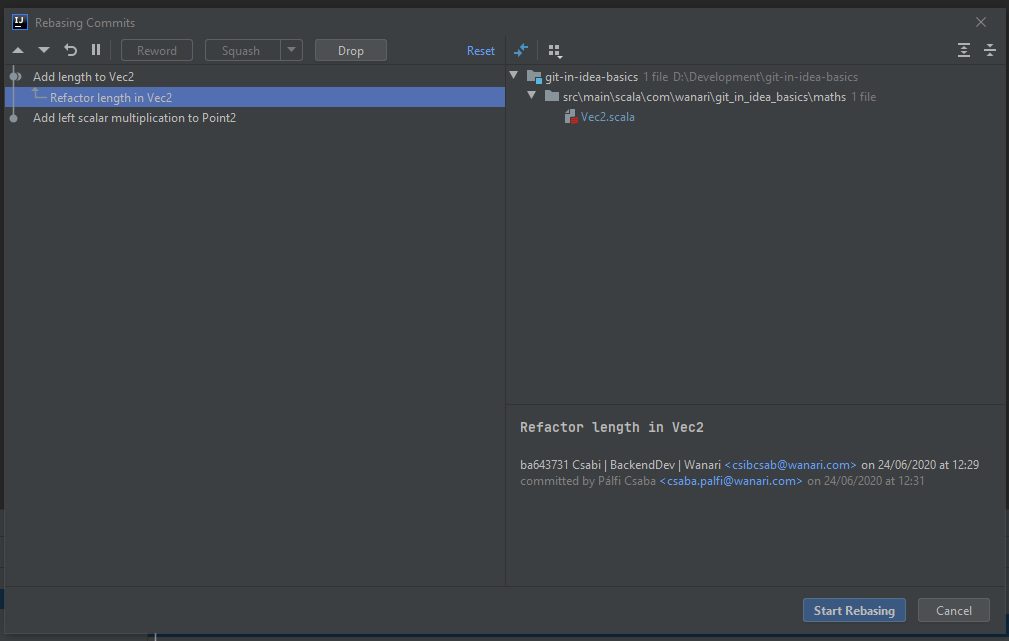Click the Reword button
The width and height of the screenshot is (1009, 641).
pos(157,50)
